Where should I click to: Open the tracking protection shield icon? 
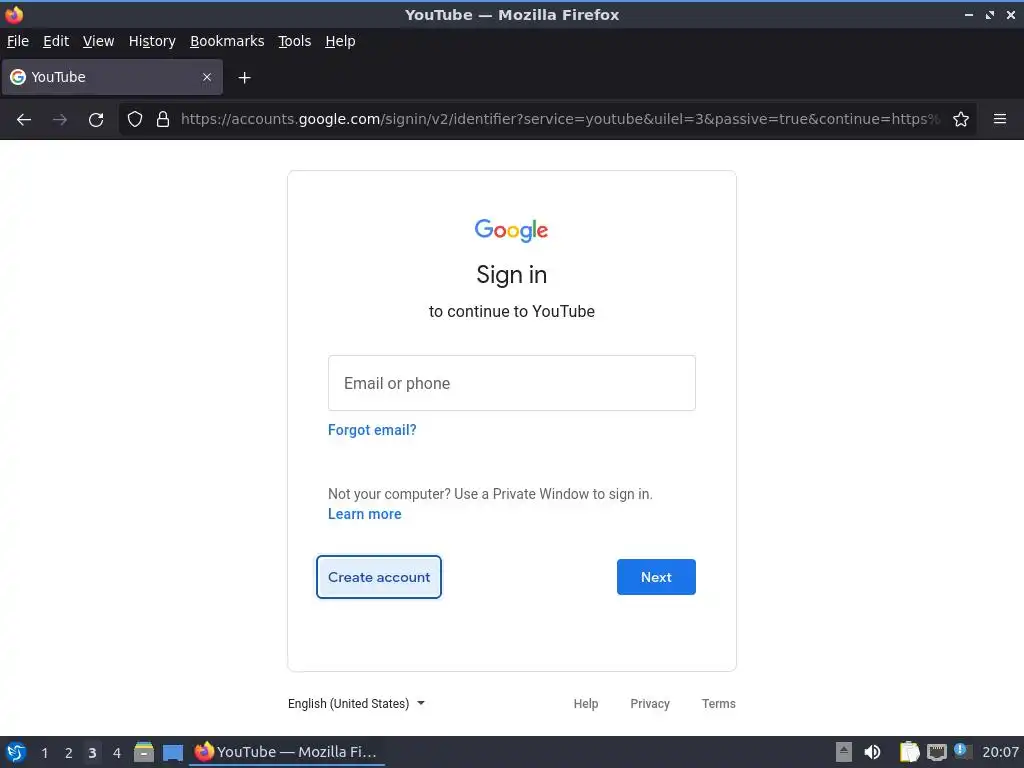coord(135,119)
